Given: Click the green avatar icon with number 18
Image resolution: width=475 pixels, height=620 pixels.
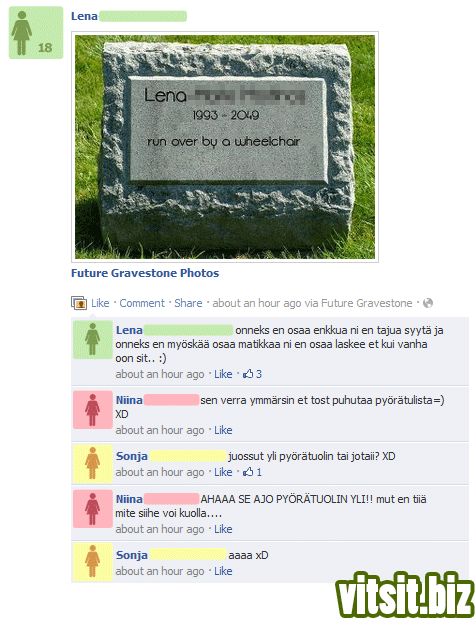Looking at the screenshot, I should coord(36,32).
